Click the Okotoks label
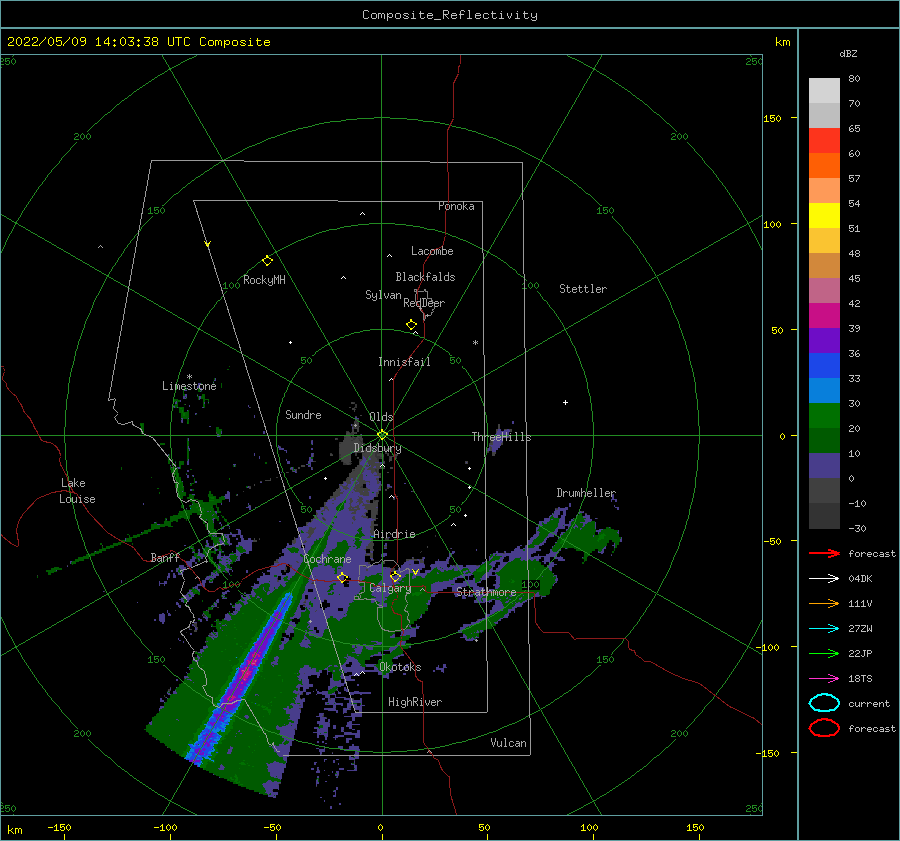This screenshot has width=900, height=841. pyautogui.click(x=400, y=667)
